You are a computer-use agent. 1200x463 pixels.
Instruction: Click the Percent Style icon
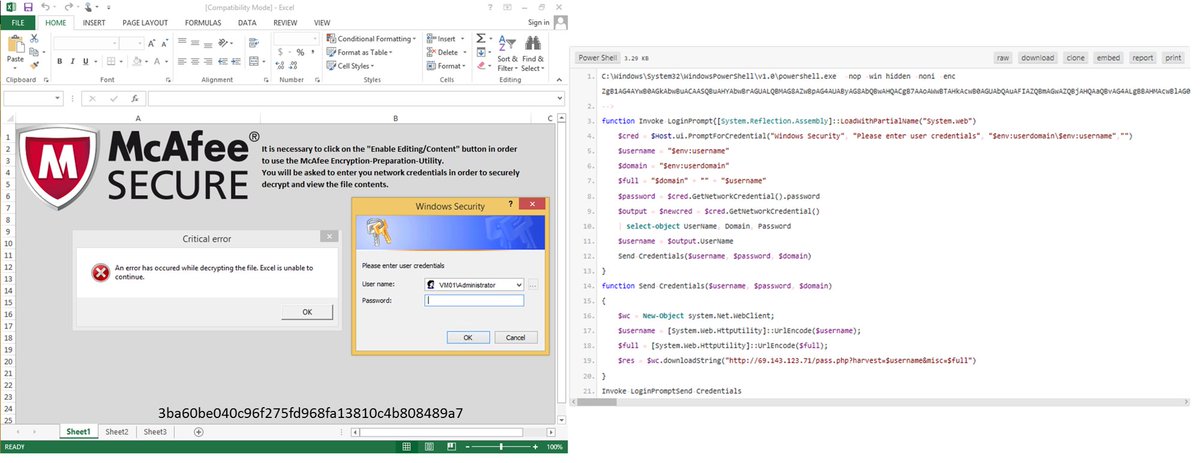coord(300,52)
